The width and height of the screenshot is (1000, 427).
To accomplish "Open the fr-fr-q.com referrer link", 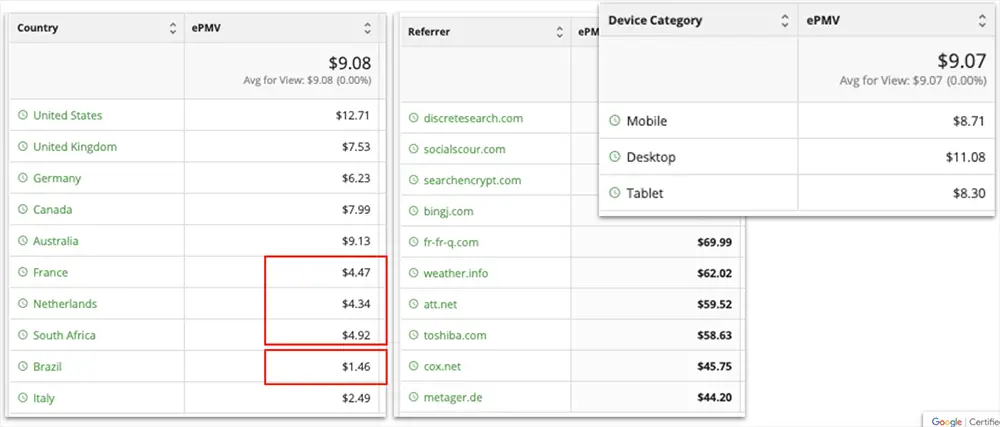I will [451, 242].
